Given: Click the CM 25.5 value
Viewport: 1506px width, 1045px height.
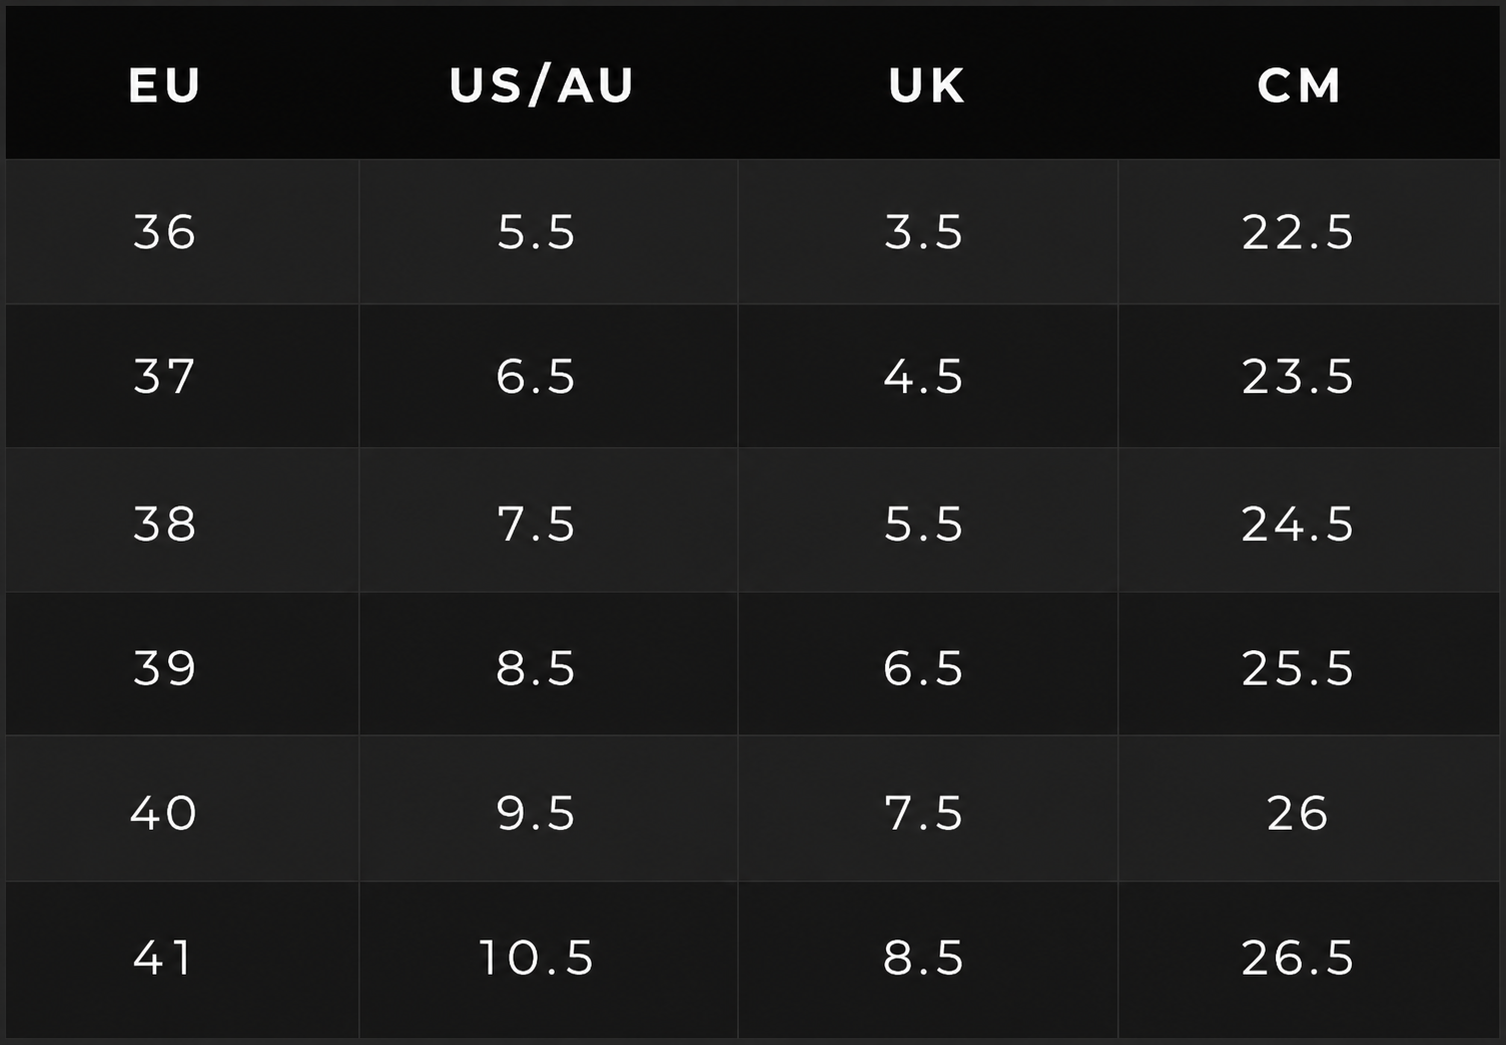Looking at the screenshot, I should [1298, 667].
